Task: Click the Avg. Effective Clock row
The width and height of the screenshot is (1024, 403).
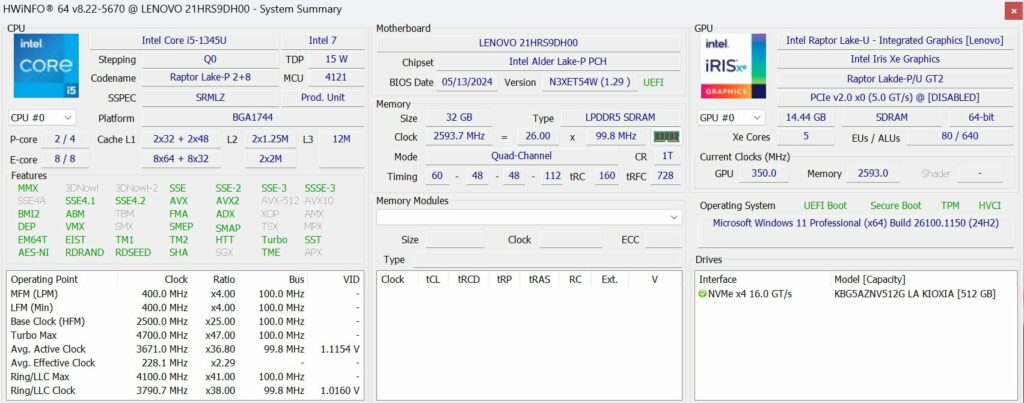Action: coord(185,363)
